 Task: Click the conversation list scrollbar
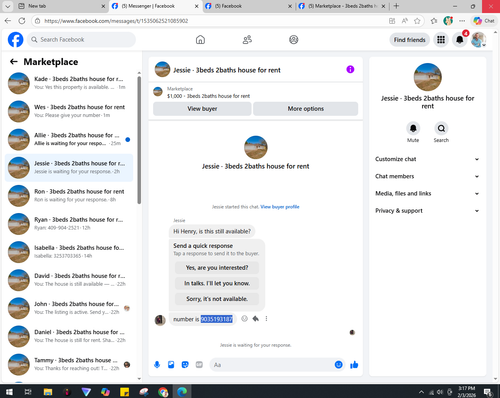pos(139,140)
